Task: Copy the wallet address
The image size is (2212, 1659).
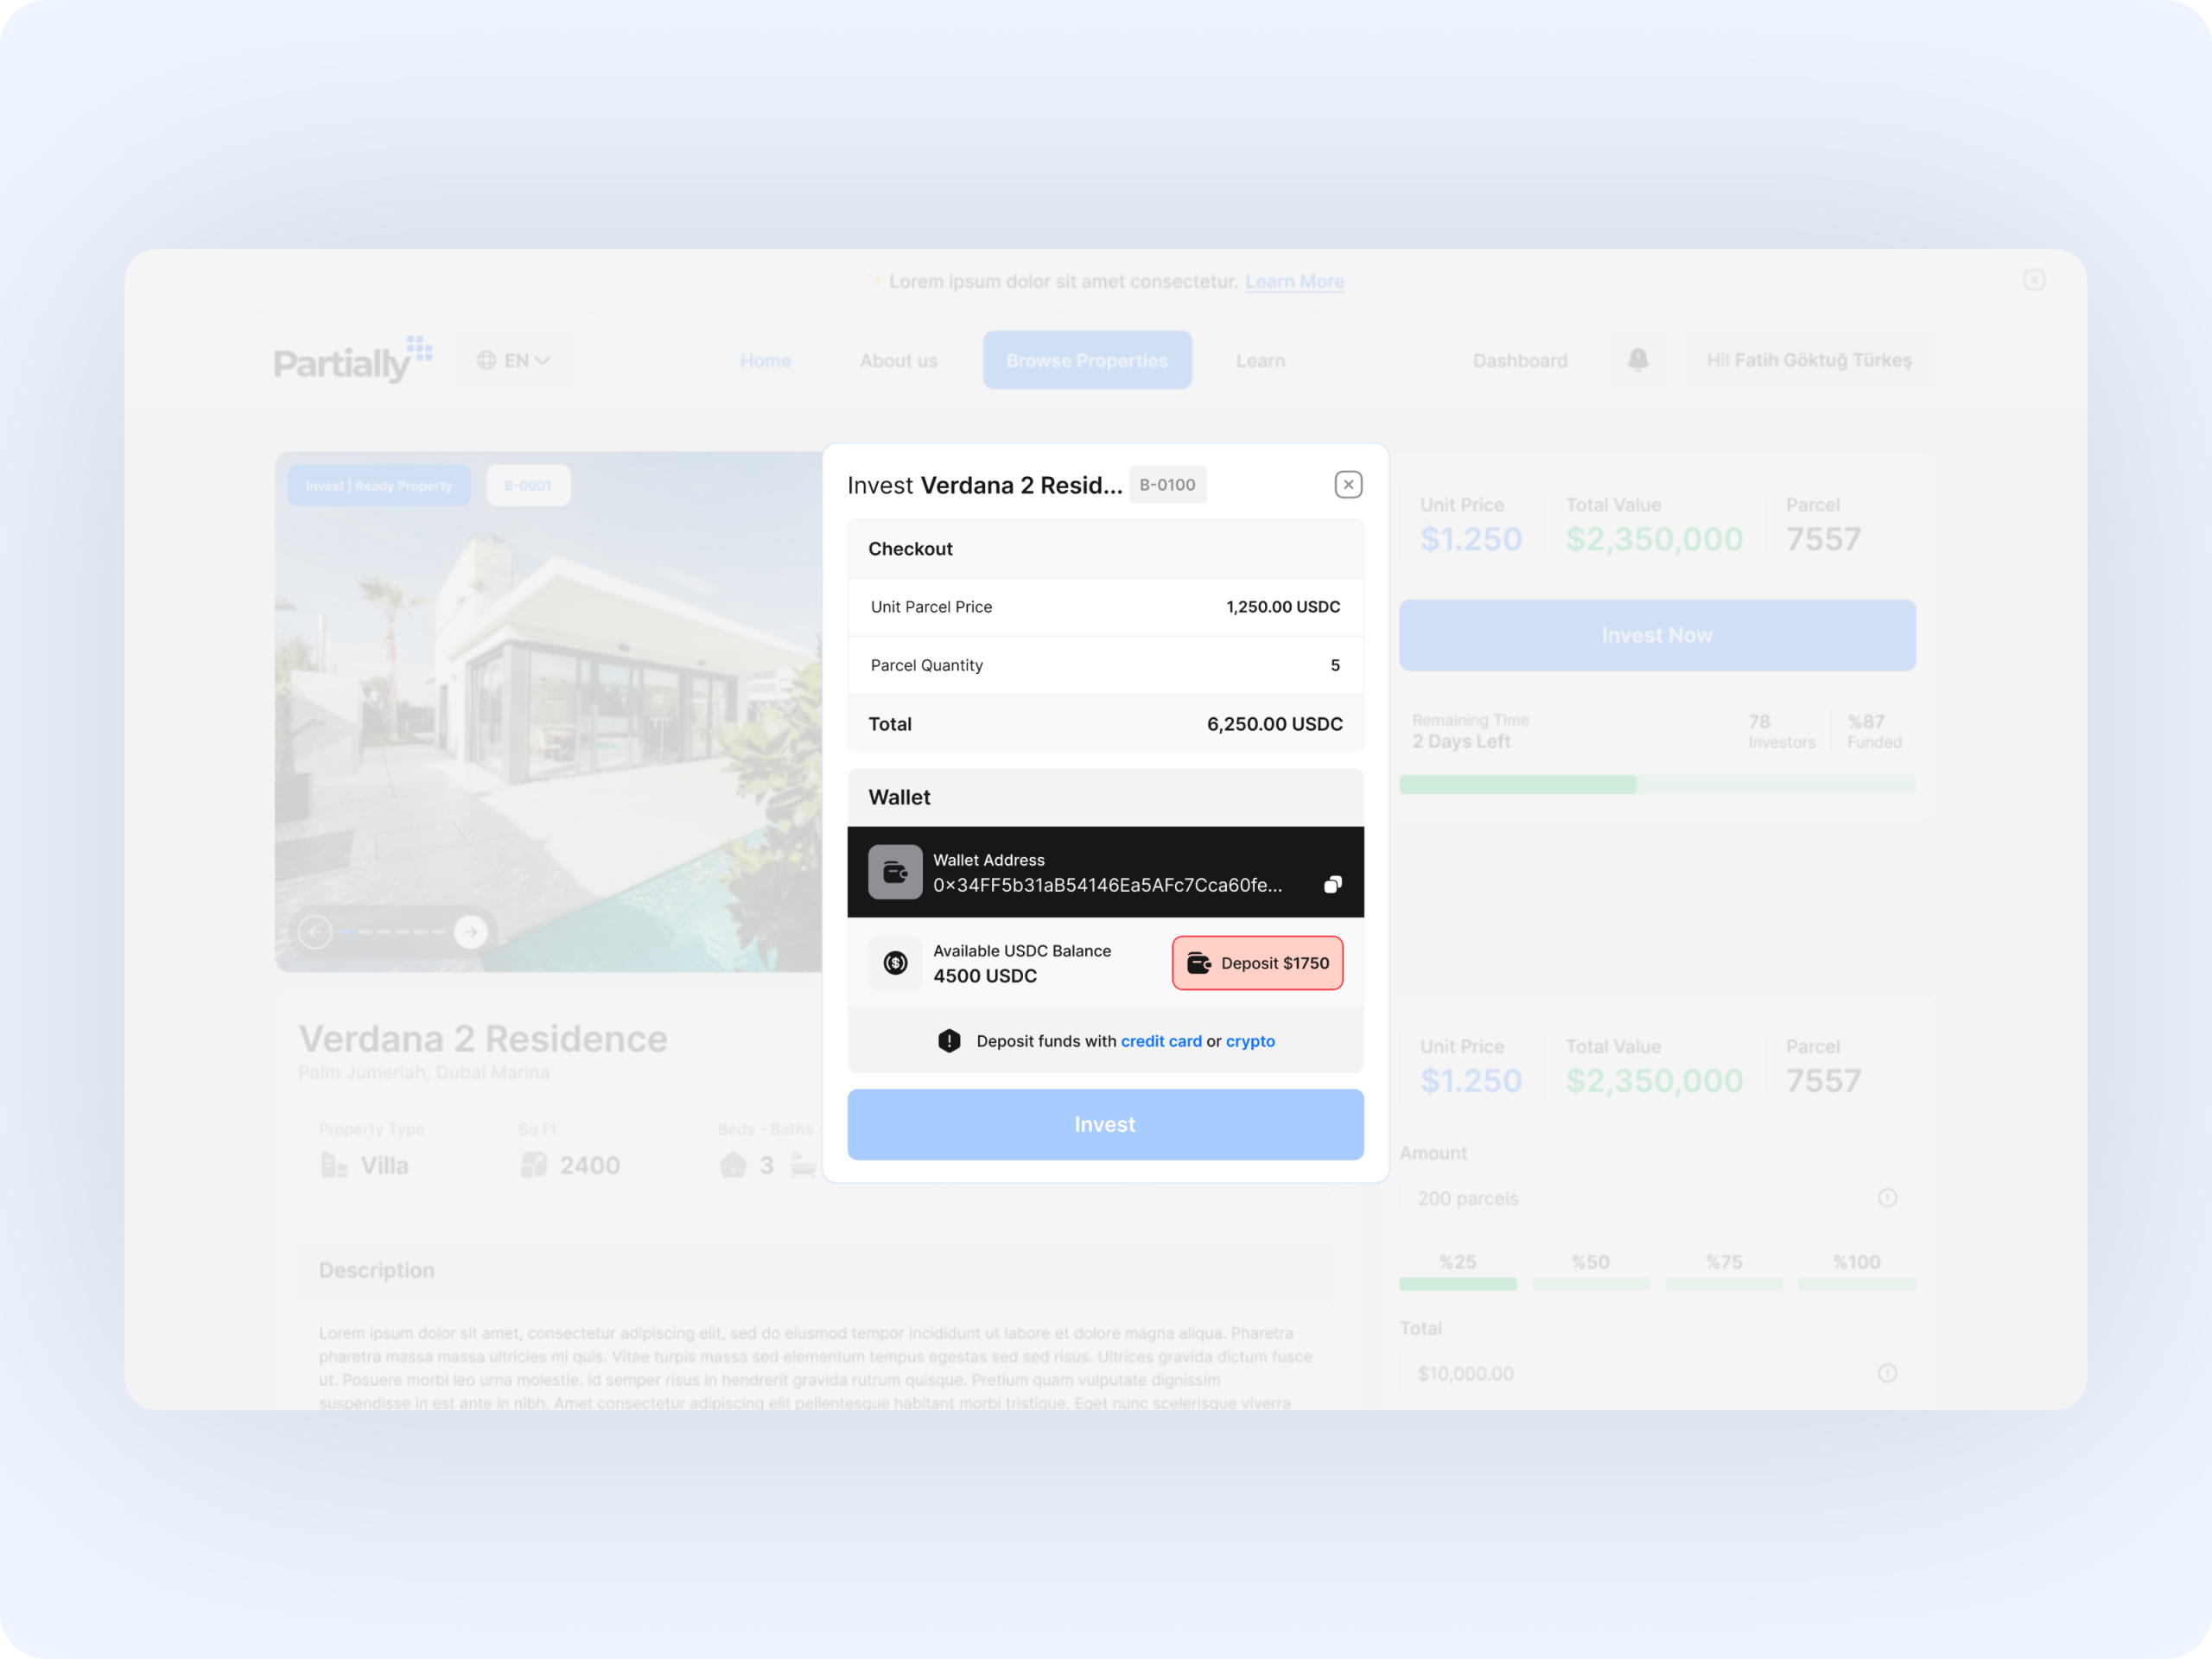Action: pyautogui.click(x=1332, y=885)
